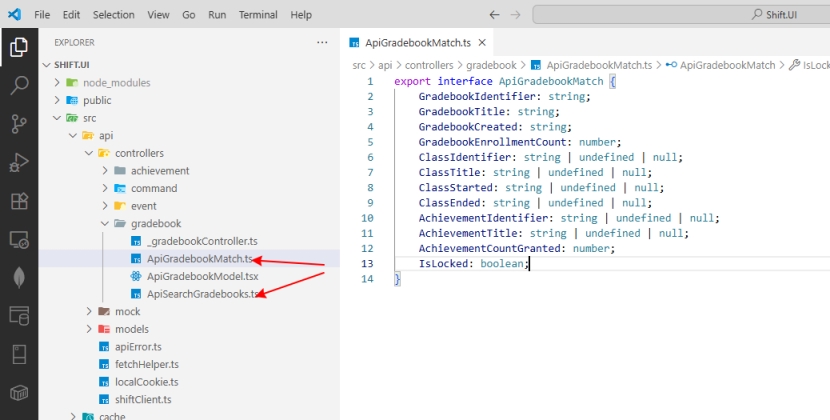830x420 pixels.
Task: Place cursor on GradebookIdentifier property
Action: [x=477, y=96]
